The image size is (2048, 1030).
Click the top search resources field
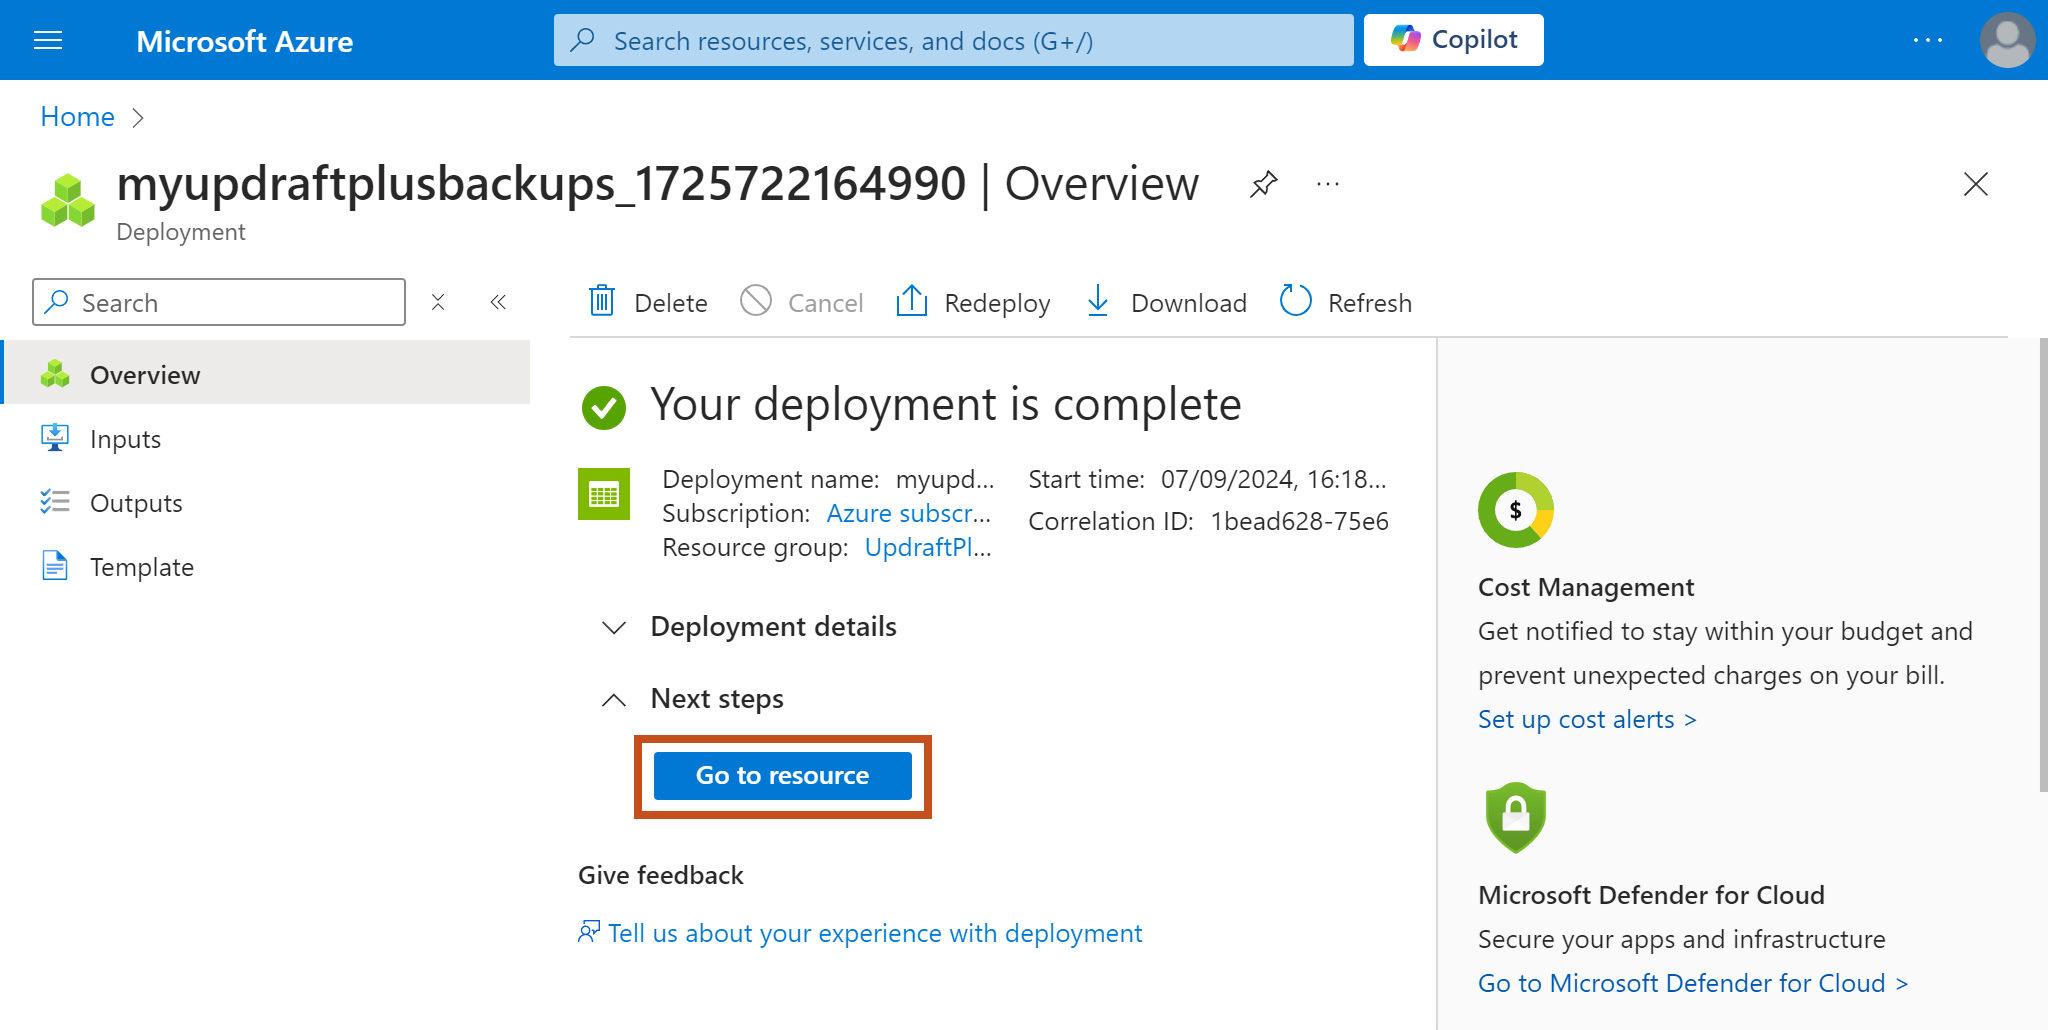(x=953, y=41)
